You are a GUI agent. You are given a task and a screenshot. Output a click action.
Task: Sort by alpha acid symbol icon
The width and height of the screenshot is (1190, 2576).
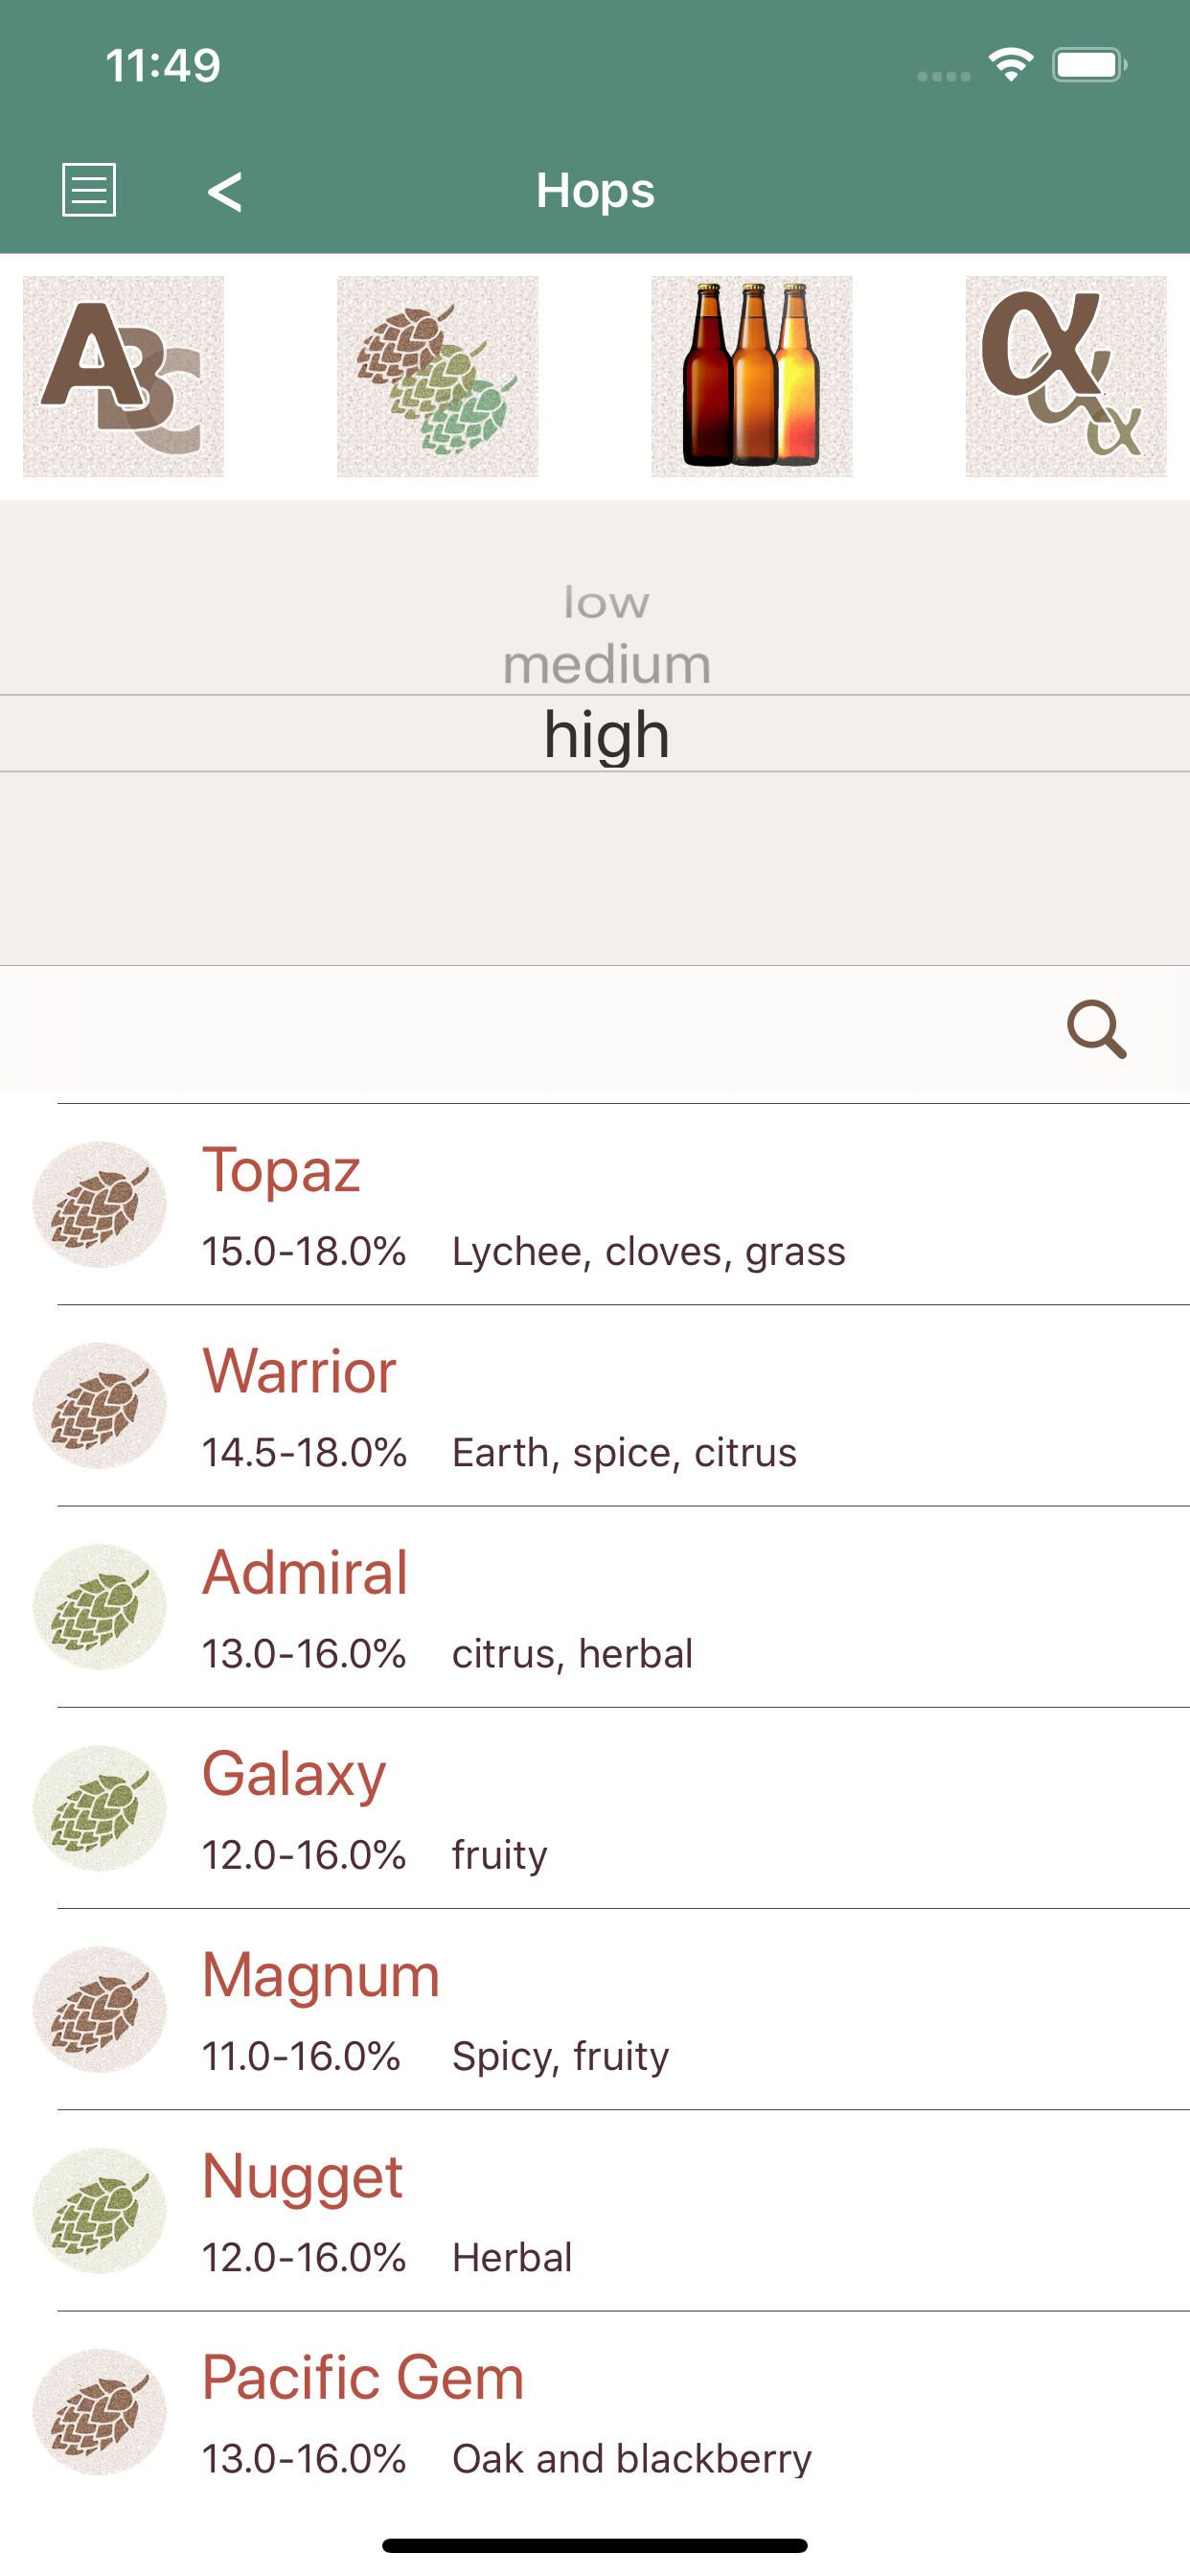(1065, 377)
